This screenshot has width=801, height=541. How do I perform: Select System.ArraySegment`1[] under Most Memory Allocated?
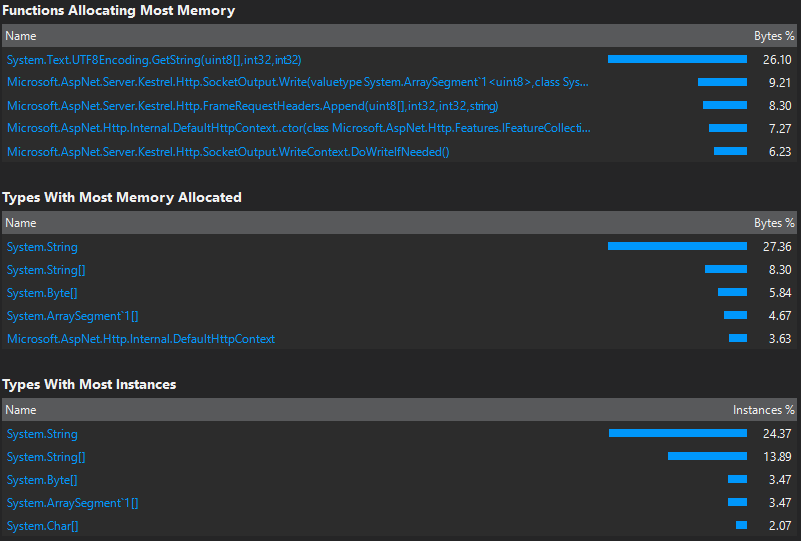click(73, 316)
